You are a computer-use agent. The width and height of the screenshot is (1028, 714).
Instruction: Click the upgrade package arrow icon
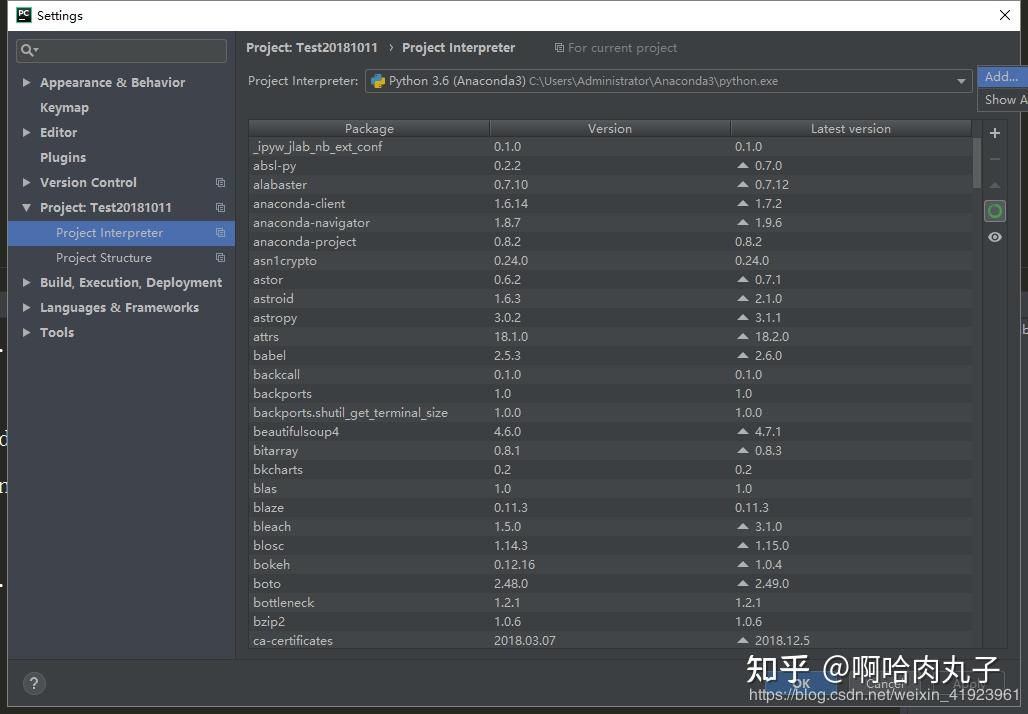pos(995,186)
